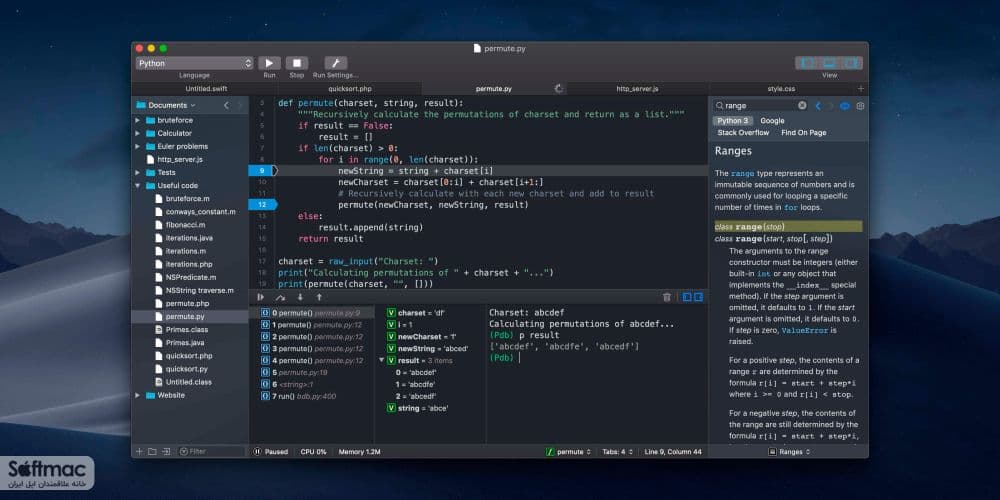Expand the bruteforce folder

tap(137, 120)
